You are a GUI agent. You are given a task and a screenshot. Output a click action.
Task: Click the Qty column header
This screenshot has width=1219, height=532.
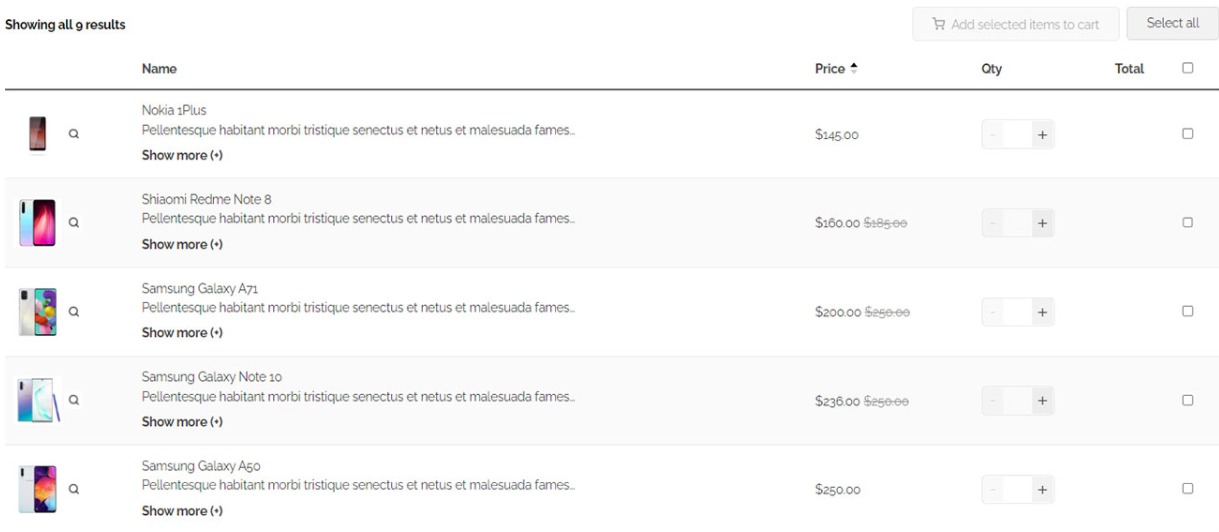pos(991,69)
